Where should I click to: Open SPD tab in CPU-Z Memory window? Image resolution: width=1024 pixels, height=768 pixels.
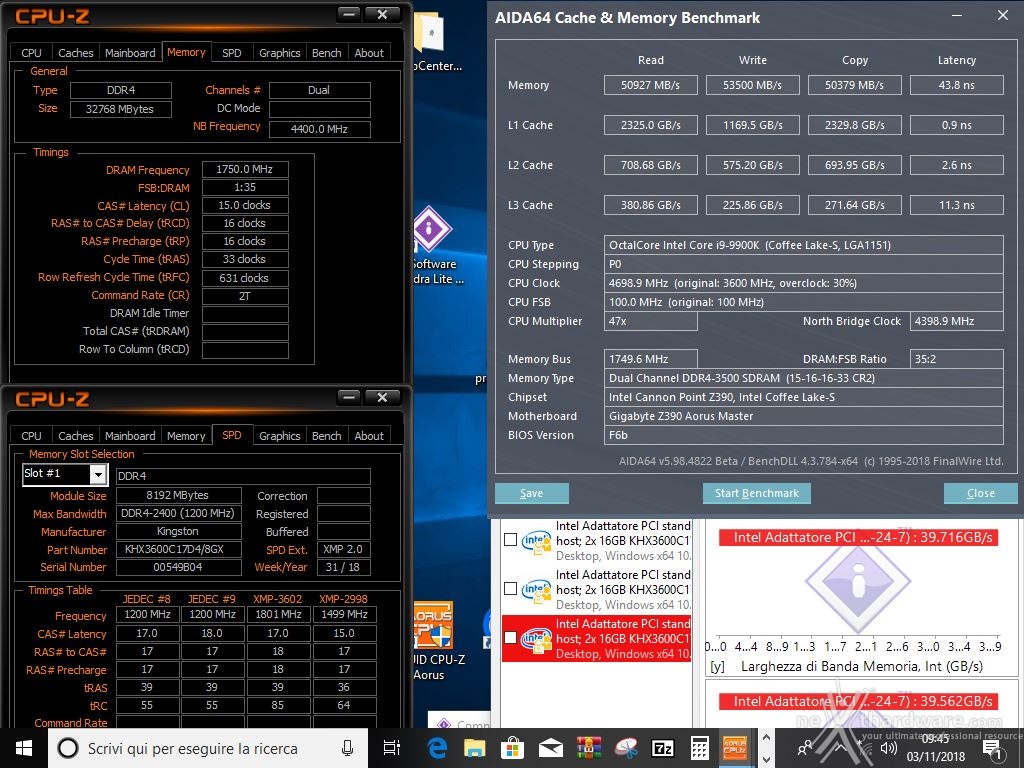coord(232,53)
